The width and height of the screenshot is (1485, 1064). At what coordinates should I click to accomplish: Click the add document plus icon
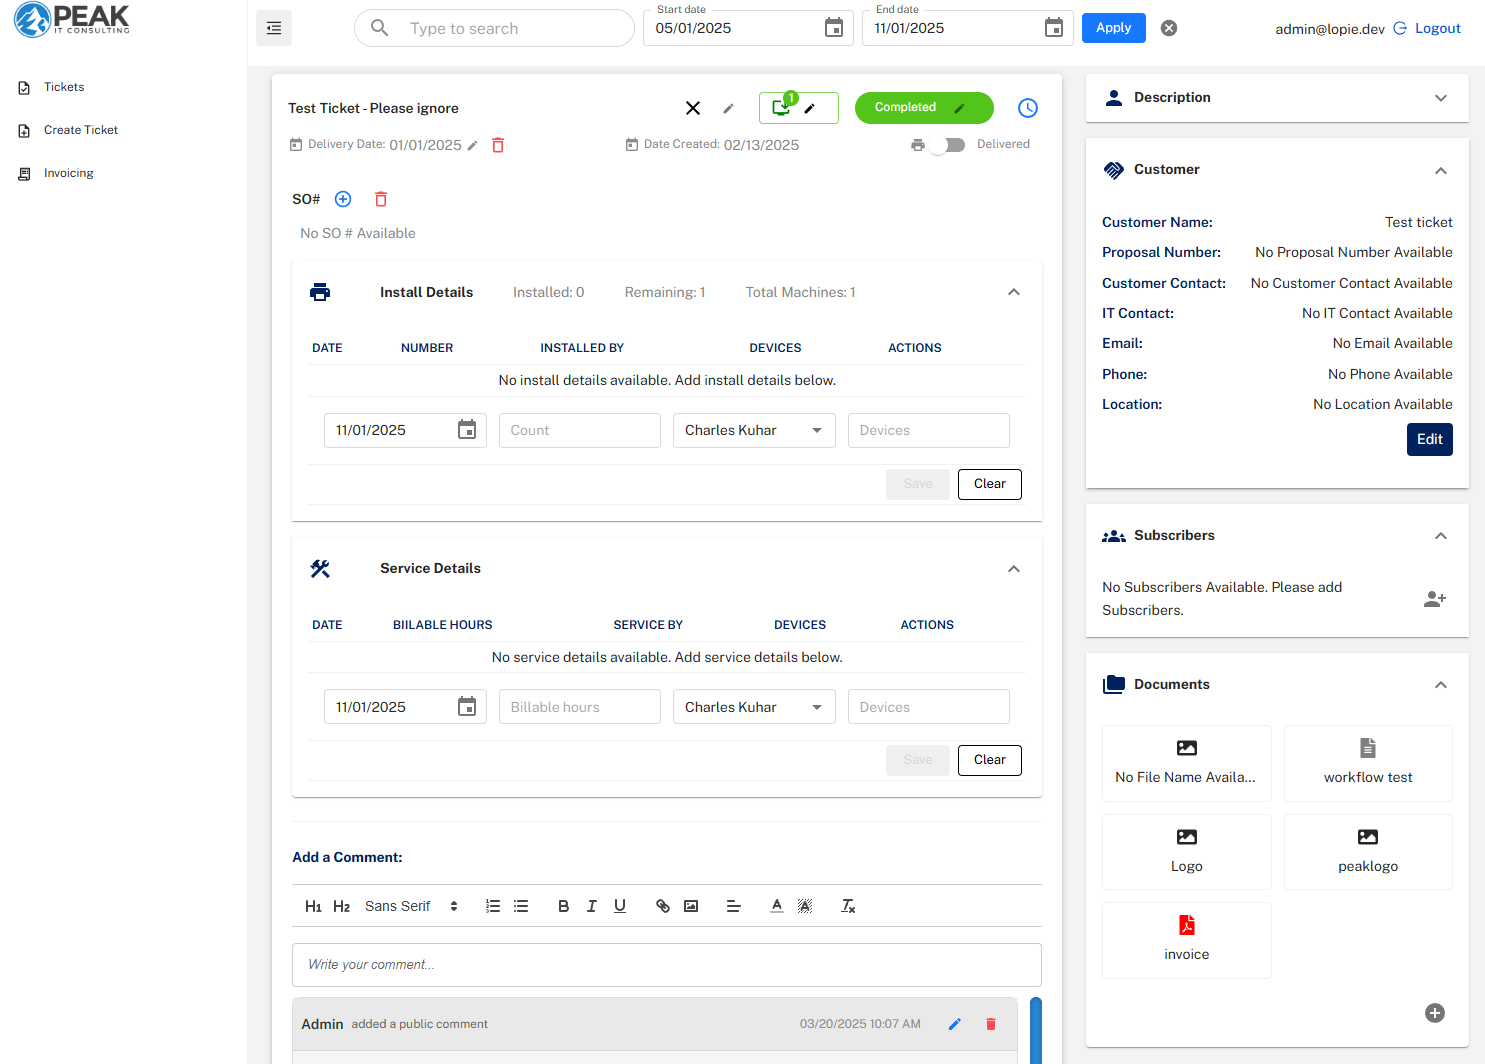pyautogui.click(x=1435, y=1013)
